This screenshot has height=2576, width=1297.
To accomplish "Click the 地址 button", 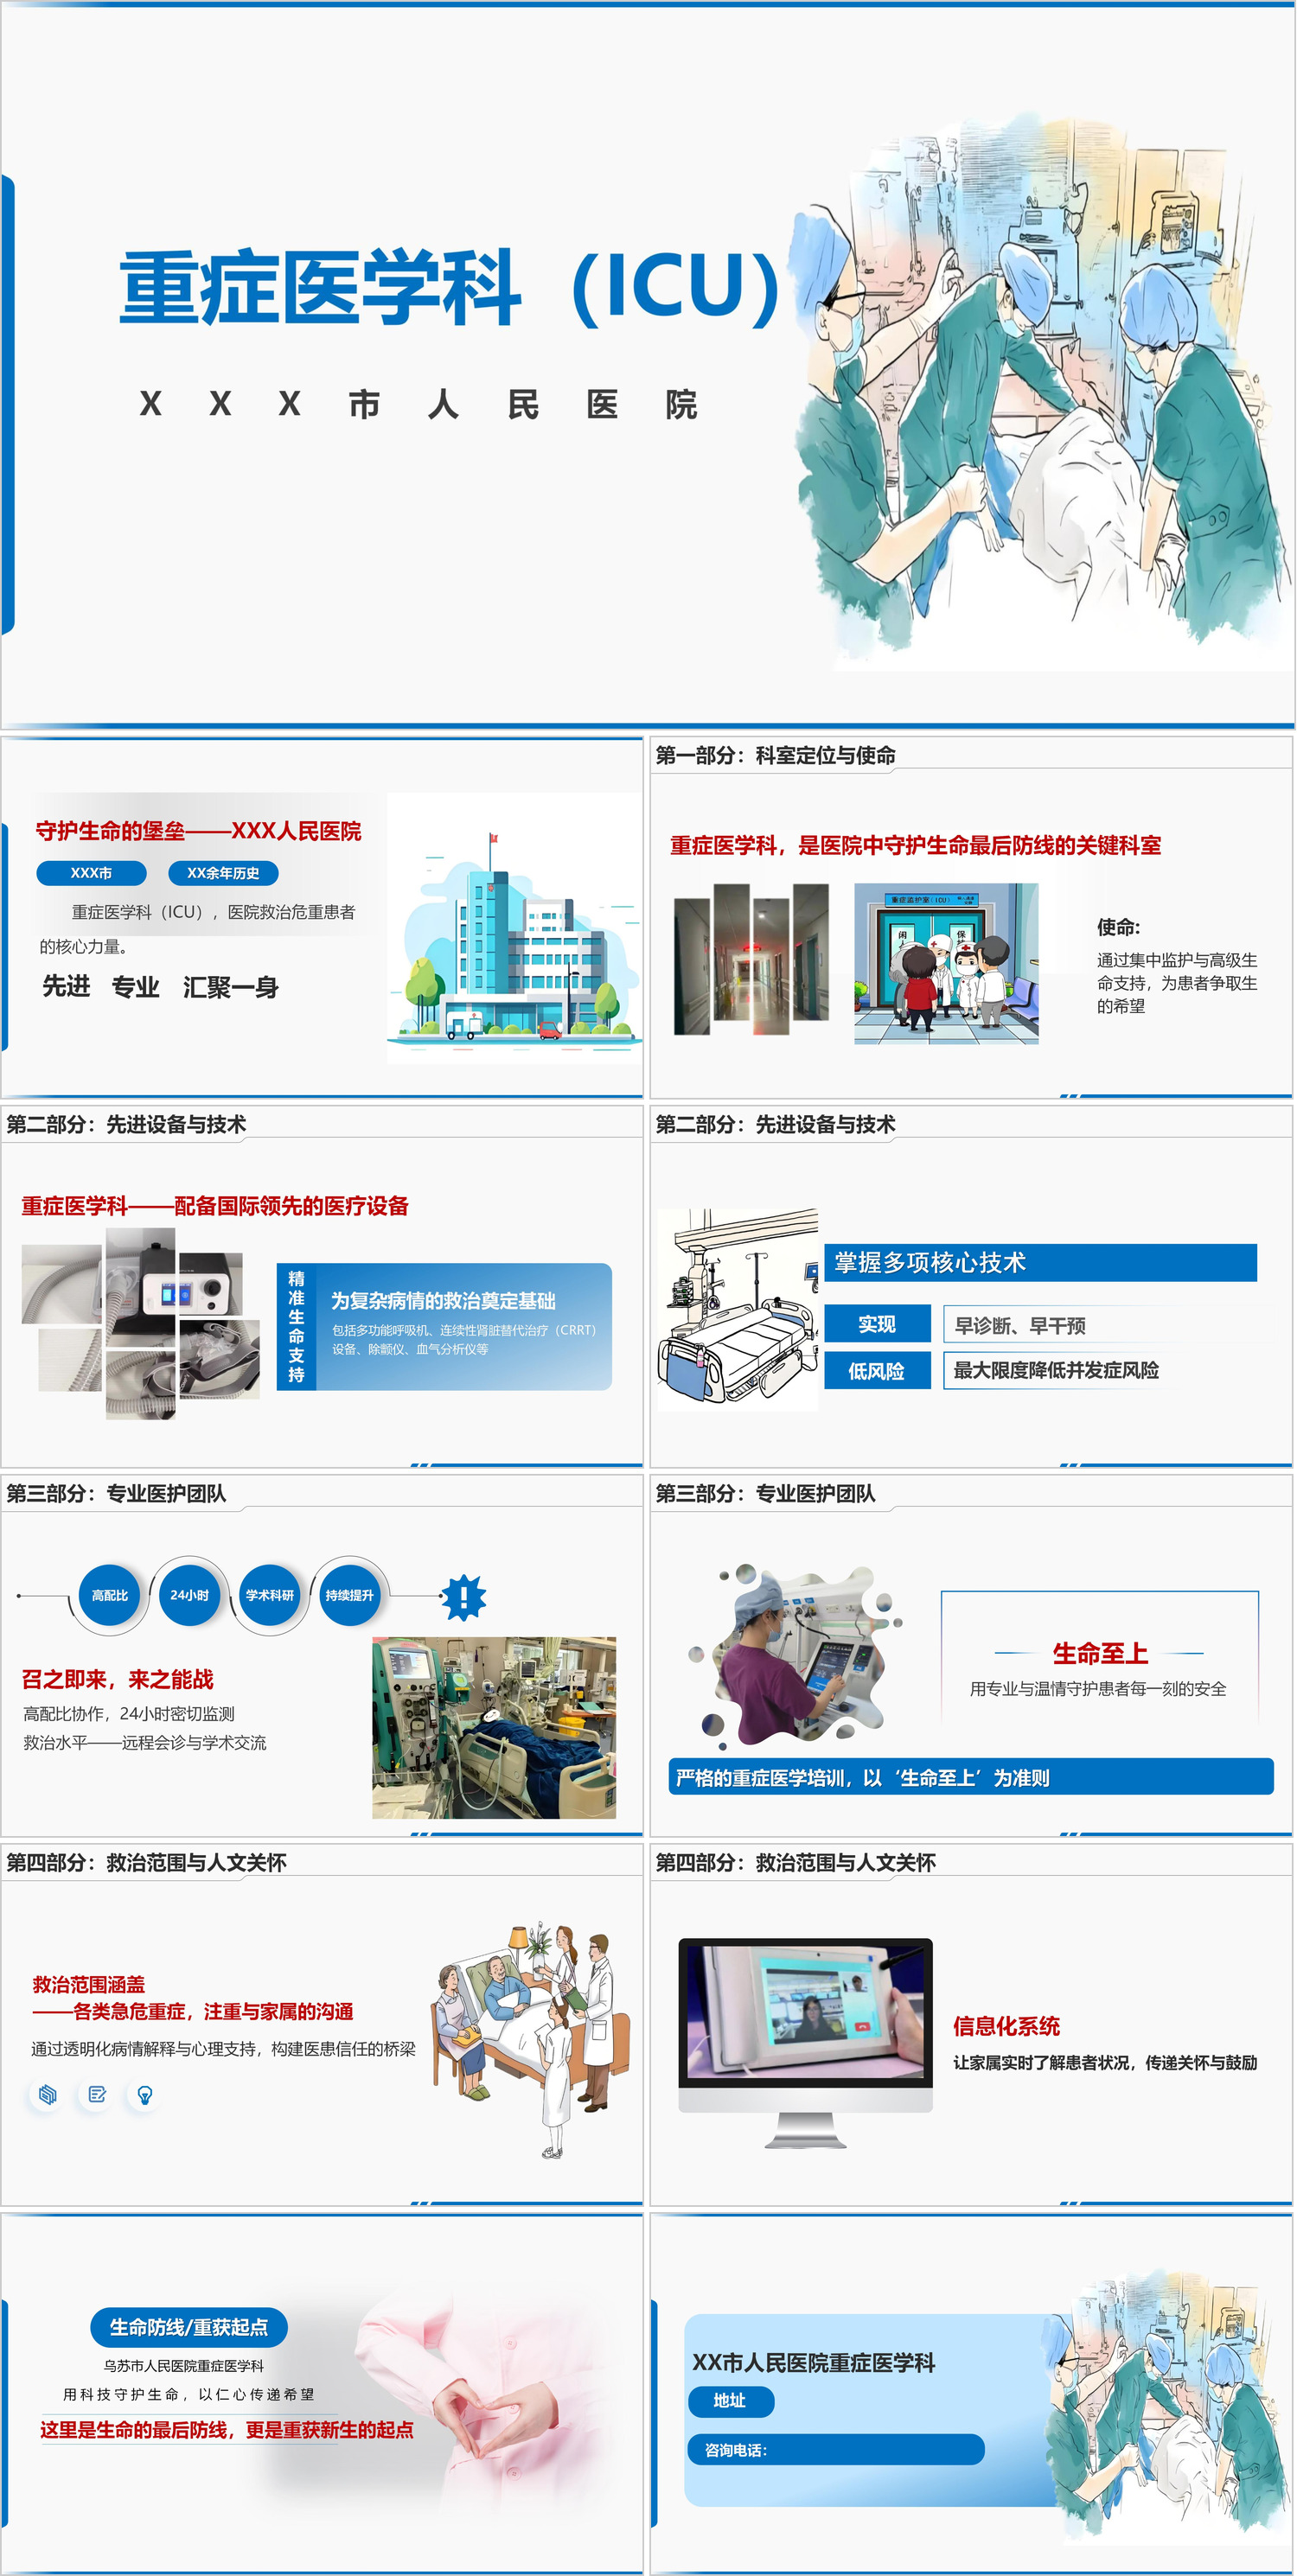I will (730, 2400).
